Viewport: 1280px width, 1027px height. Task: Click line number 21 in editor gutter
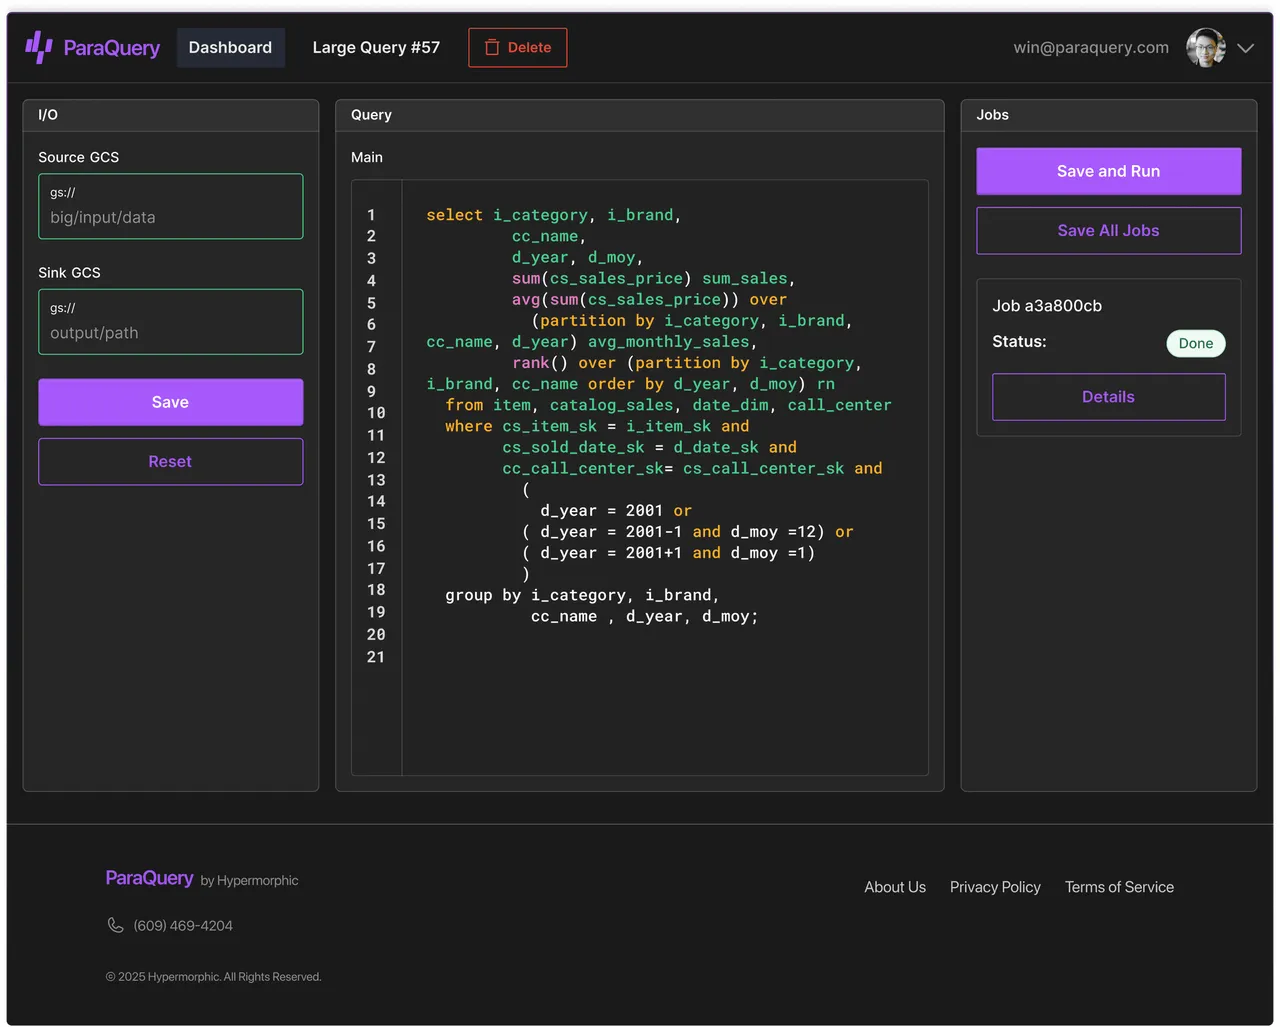375,657
